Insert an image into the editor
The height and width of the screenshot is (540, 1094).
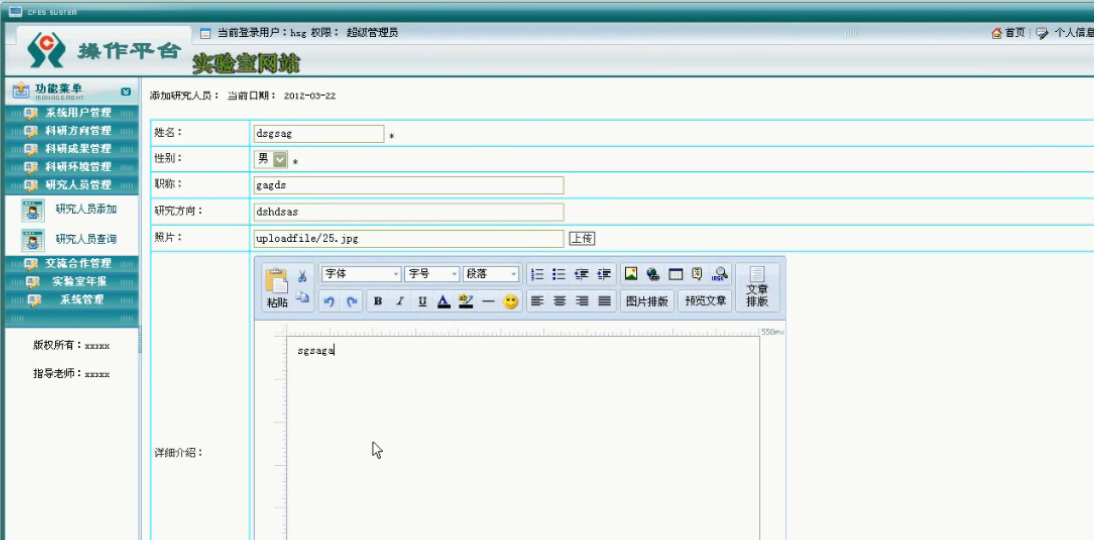point(631,274)
